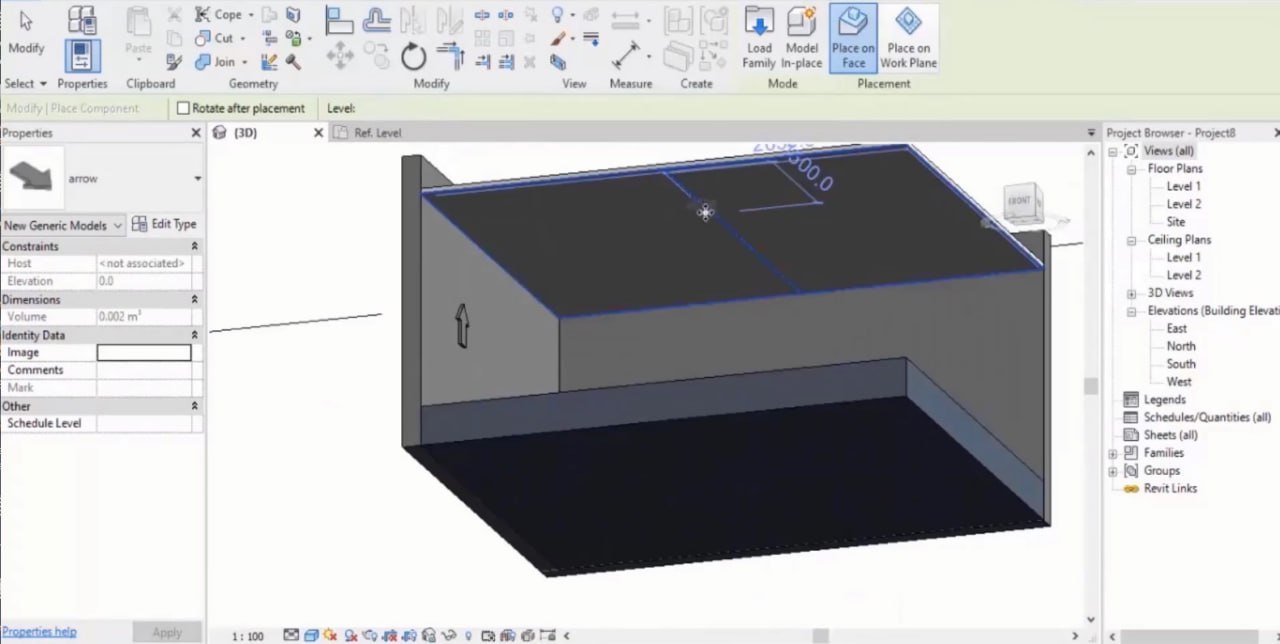Select Schedules/Quantities (all) in browser
The height and width of the screenshot is (644, 1280).
(x=1207, y=417)
